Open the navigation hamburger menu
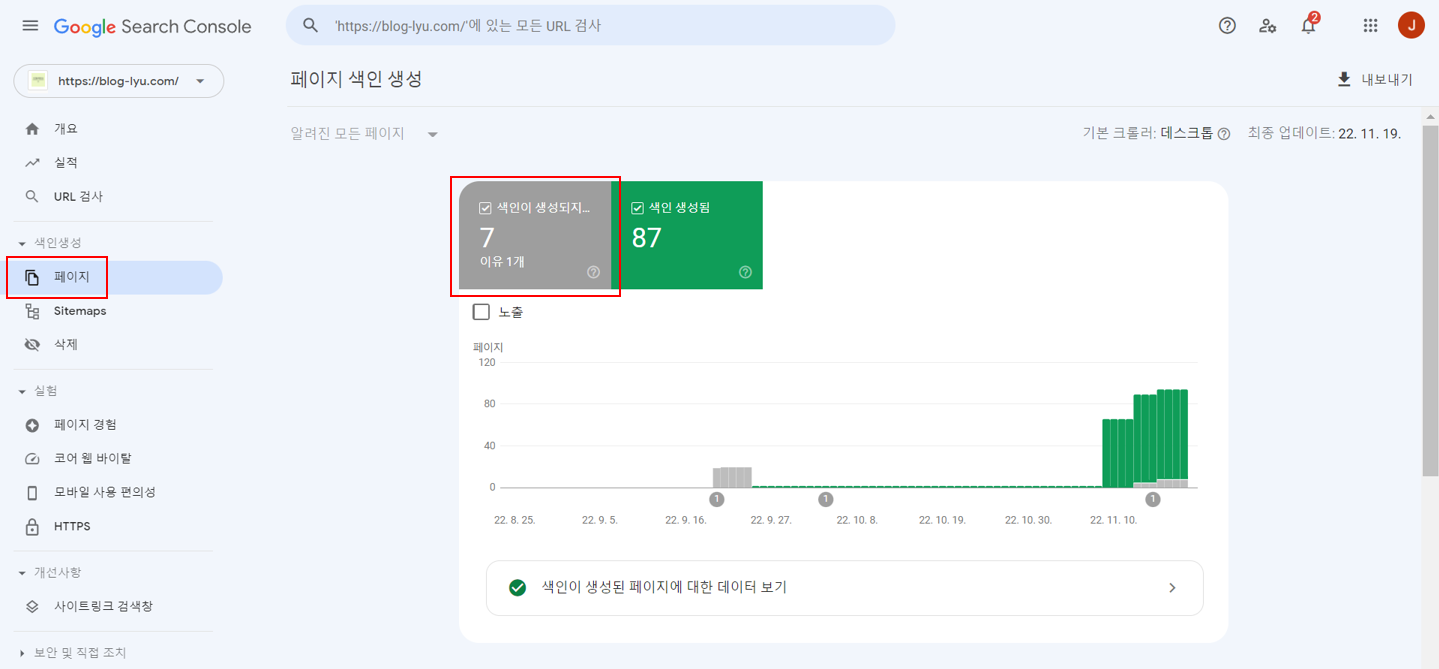 30,26
